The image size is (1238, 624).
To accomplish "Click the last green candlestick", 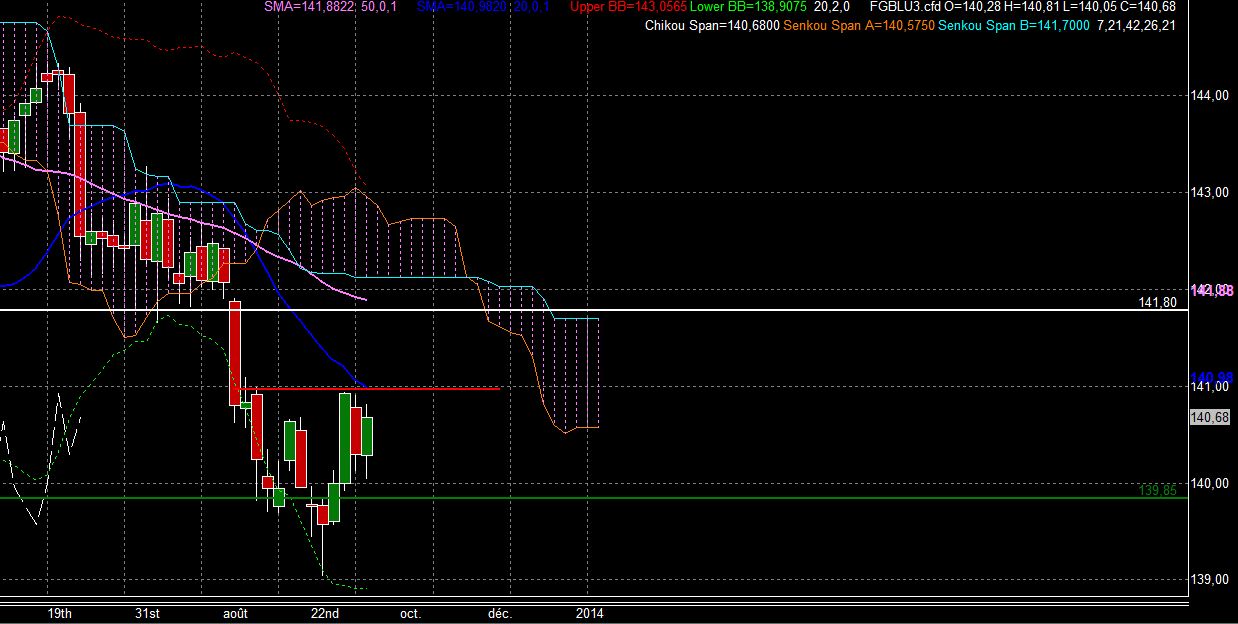I will [367, 436].
